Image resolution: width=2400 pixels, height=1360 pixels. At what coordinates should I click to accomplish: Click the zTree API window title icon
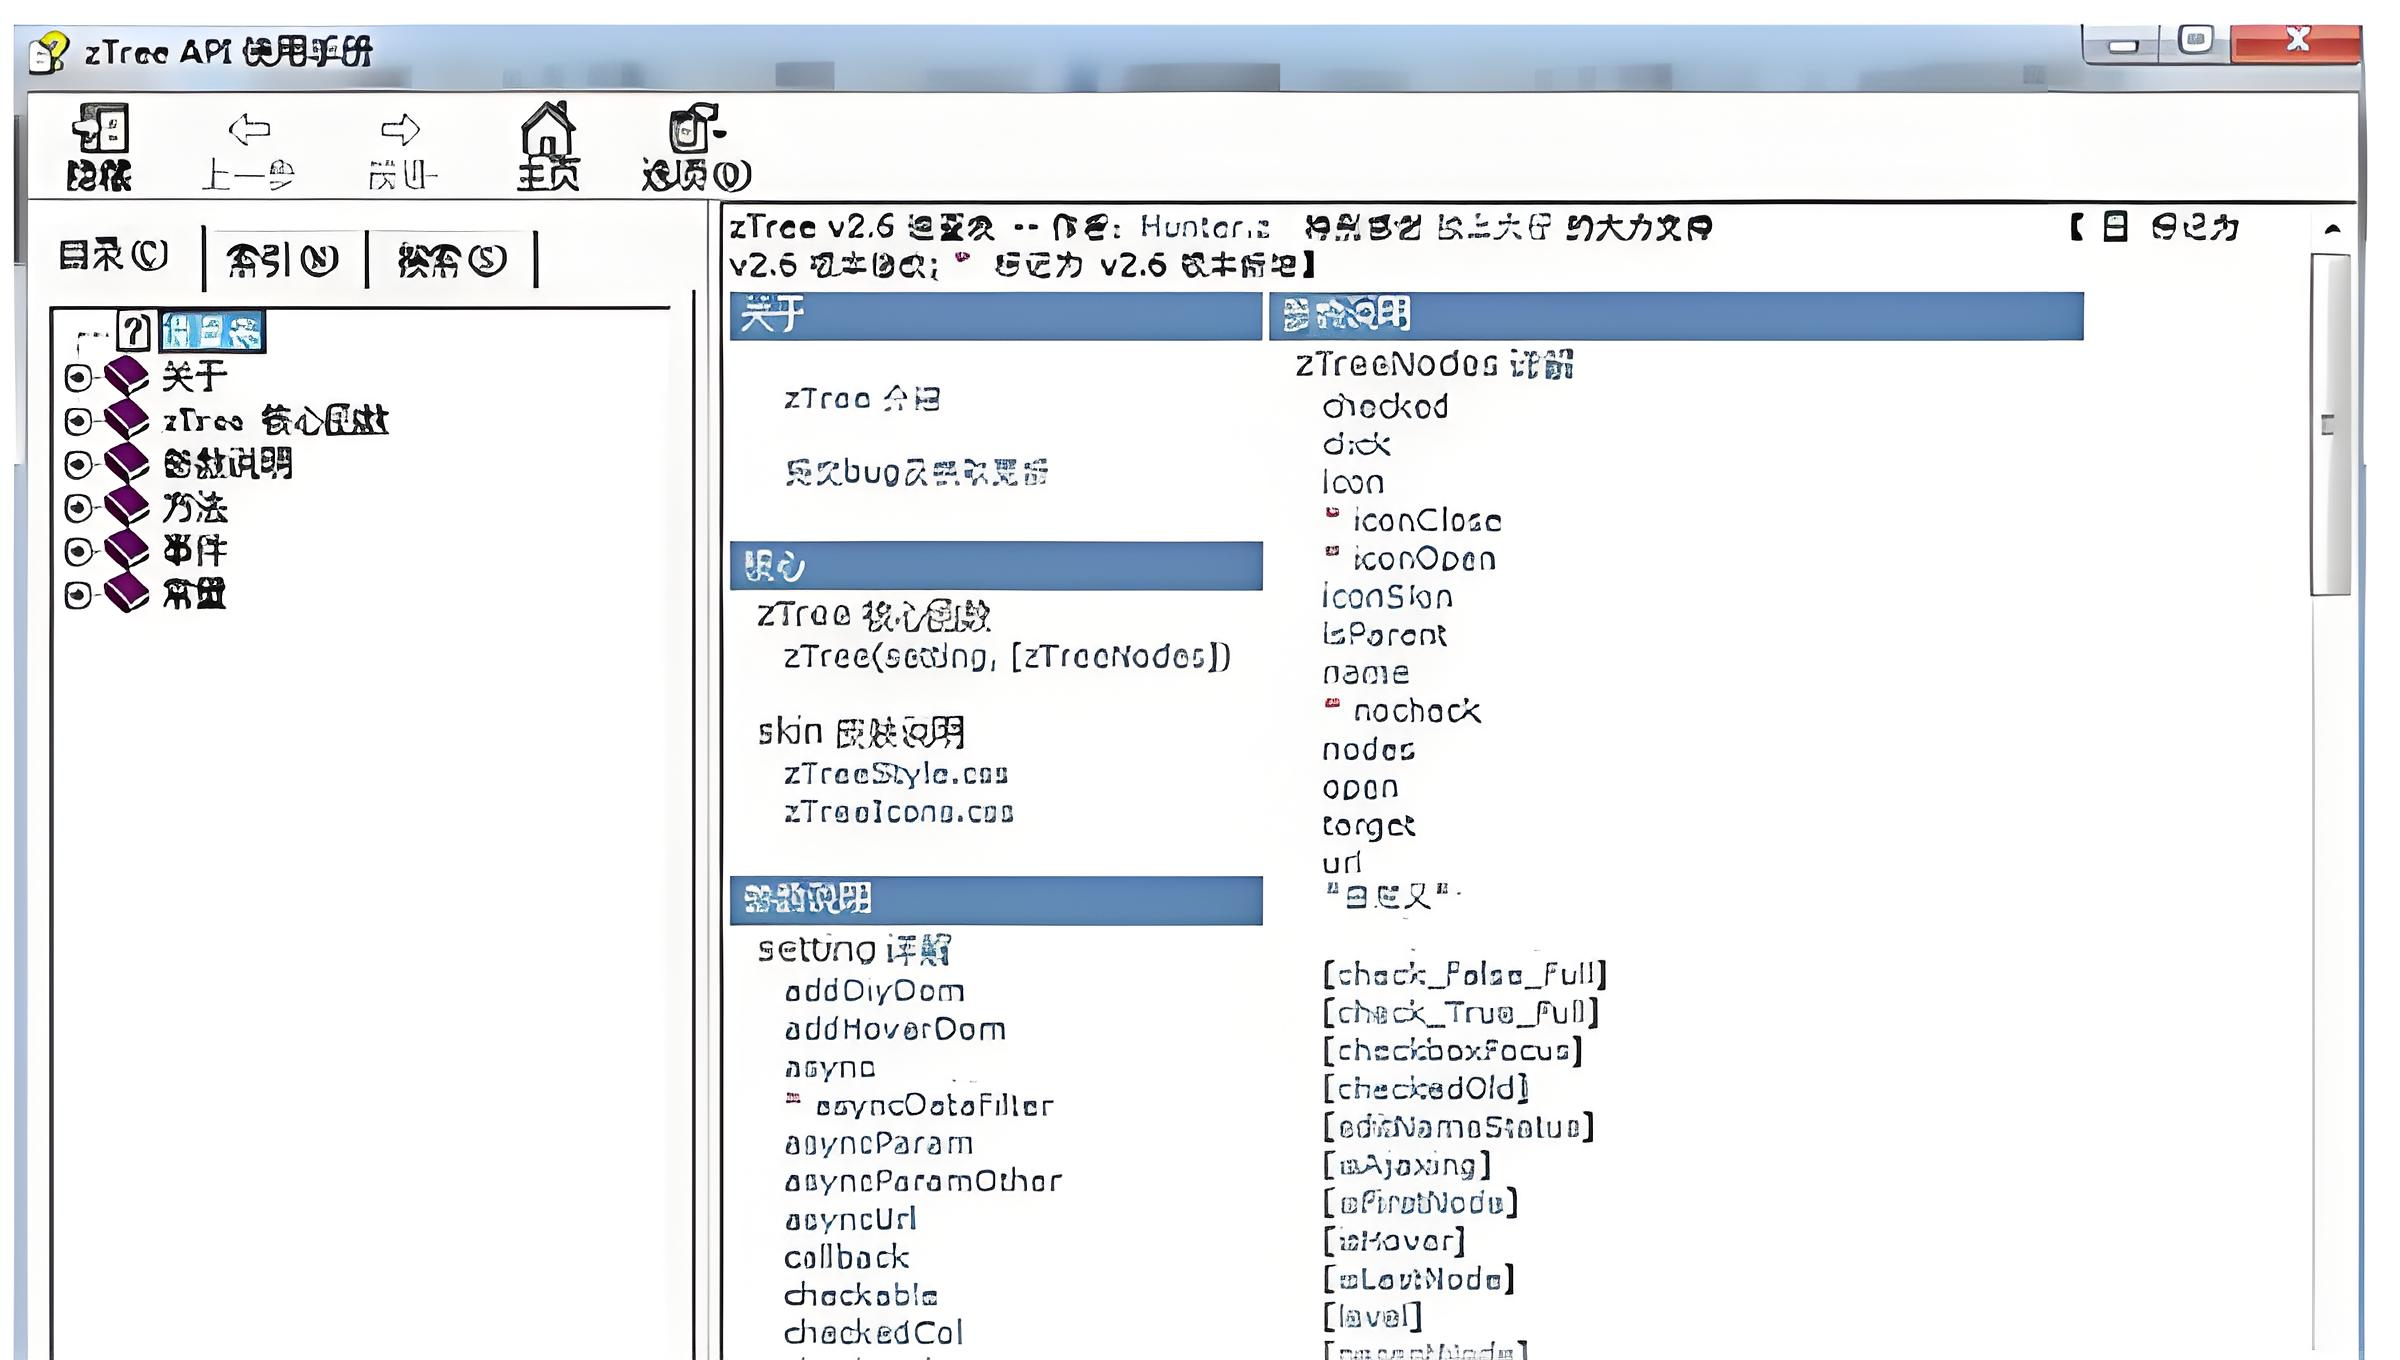pyautogui.click(x=48, y=52)
